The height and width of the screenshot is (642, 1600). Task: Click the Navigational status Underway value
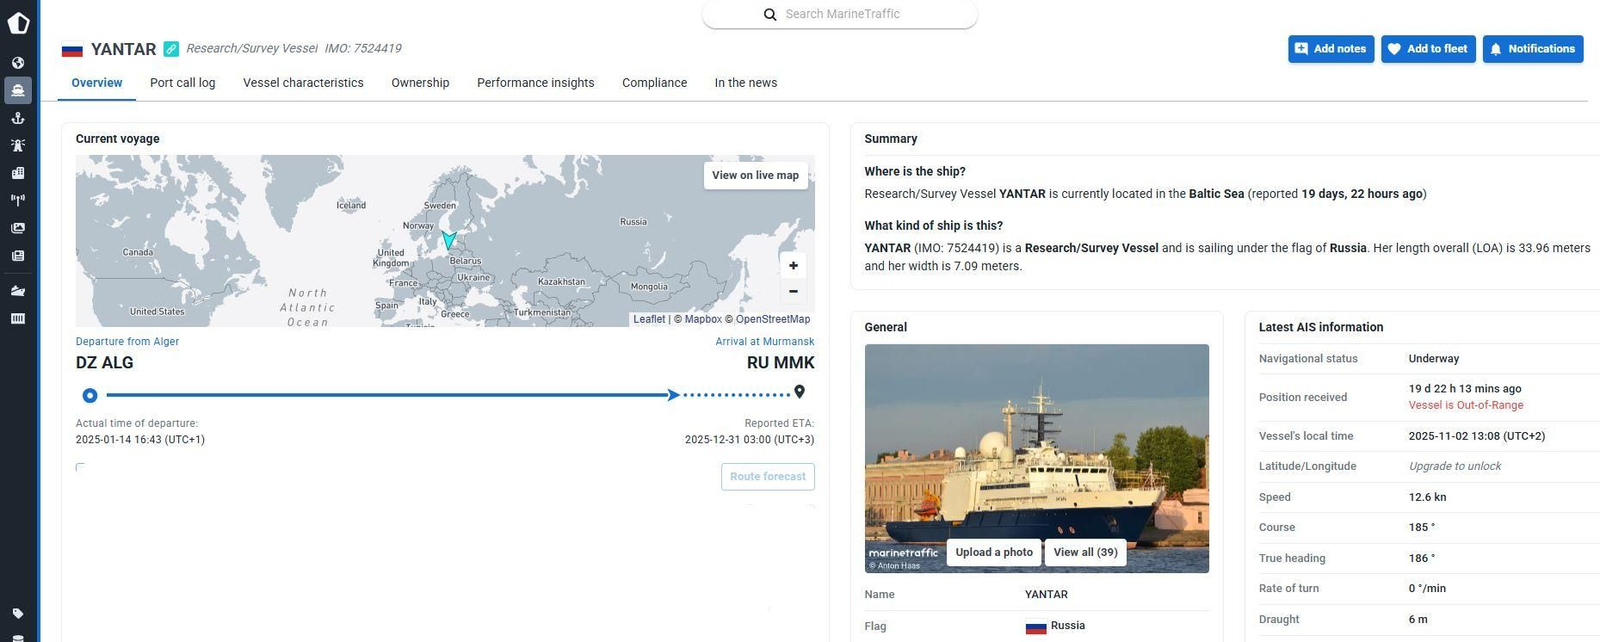click(x=1434, y=358)
